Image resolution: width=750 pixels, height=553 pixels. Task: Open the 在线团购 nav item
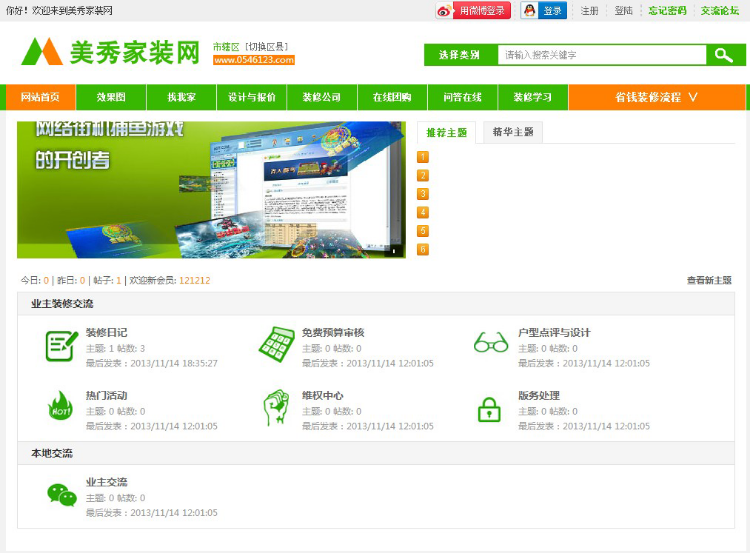[x=392, y=97]
